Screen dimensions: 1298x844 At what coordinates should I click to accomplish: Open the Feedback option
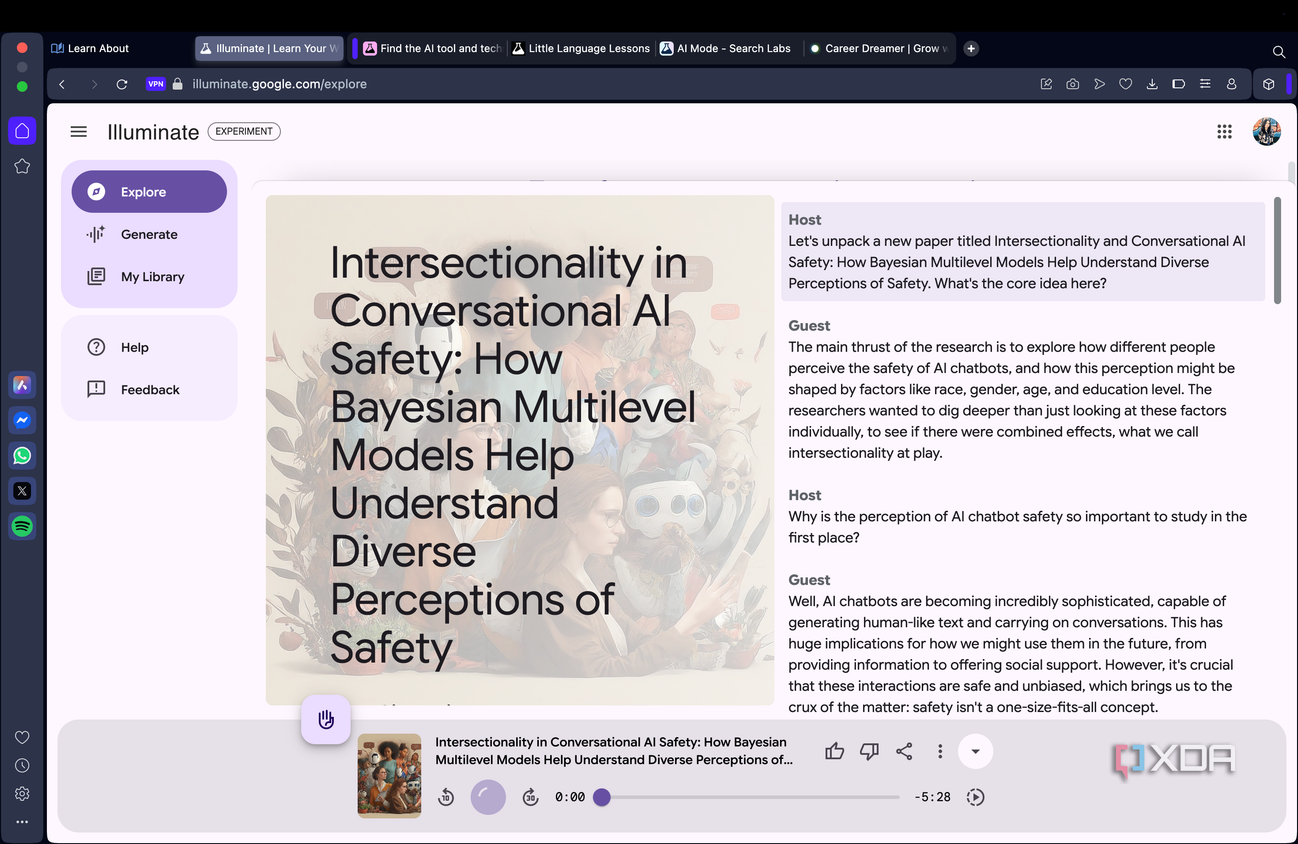149,390
